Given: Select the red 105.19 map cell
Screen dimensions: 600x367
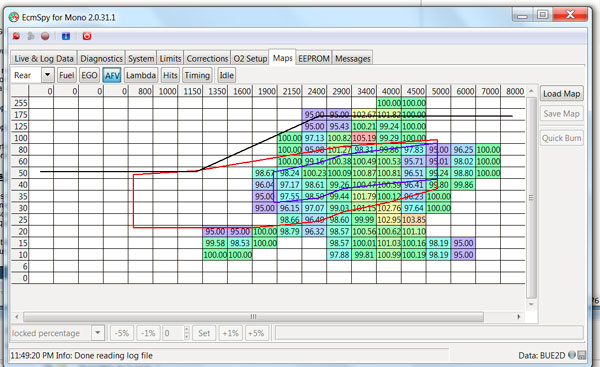Looking at the screenshot, I should pos(364,138).
